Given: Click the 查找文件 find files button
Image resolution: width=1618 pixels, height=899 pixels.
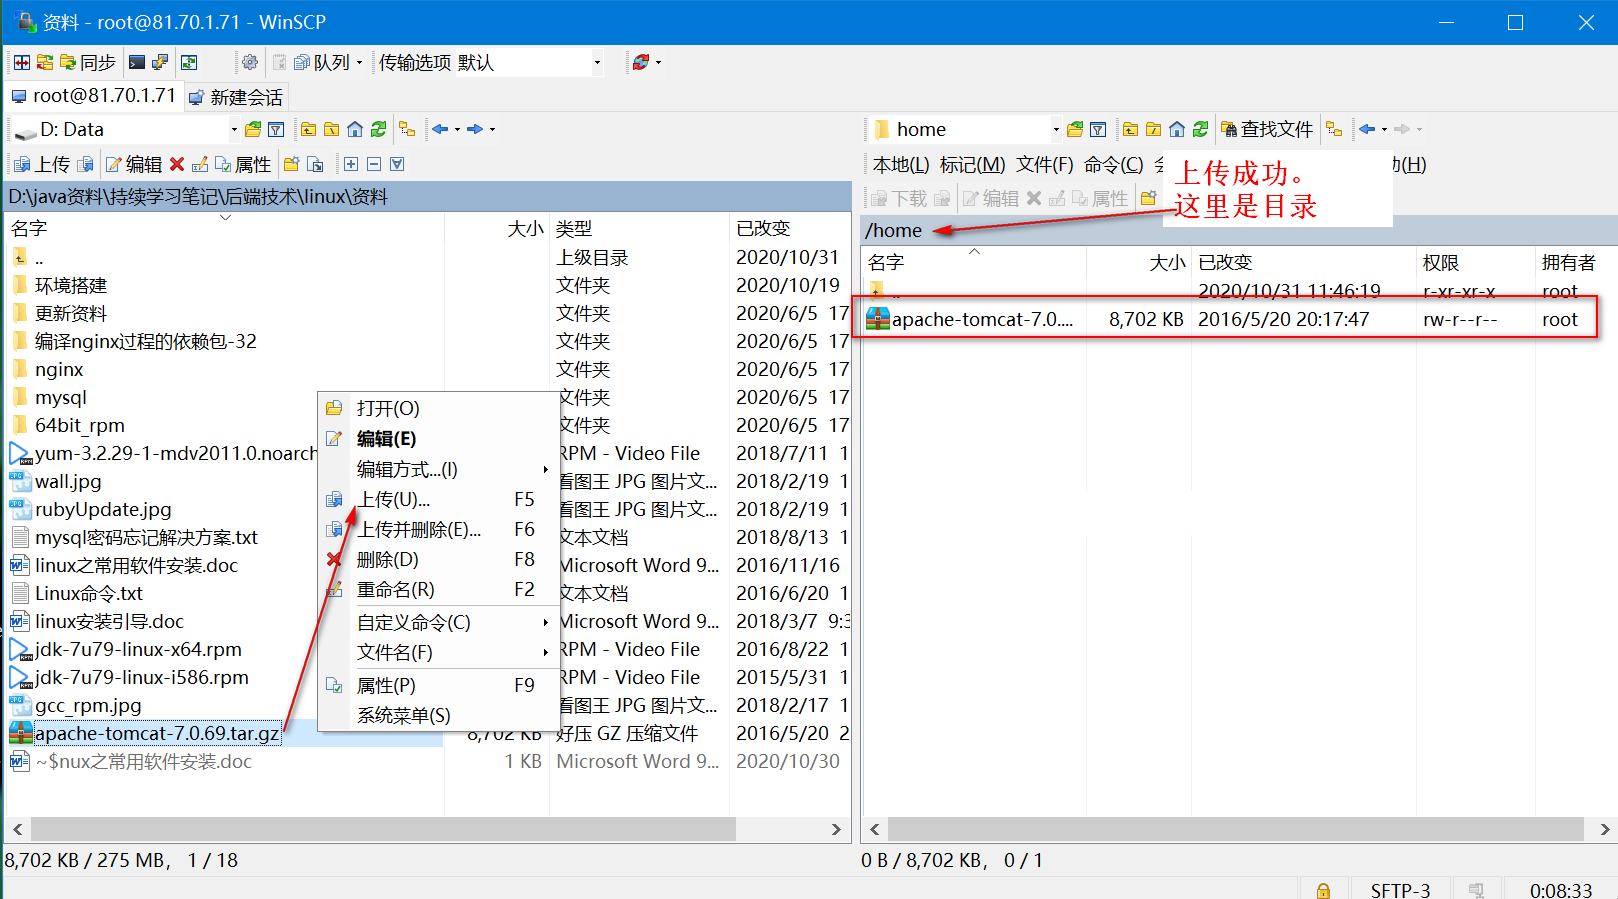Looking at the screenshot, I should click(x=1267, y=129).
